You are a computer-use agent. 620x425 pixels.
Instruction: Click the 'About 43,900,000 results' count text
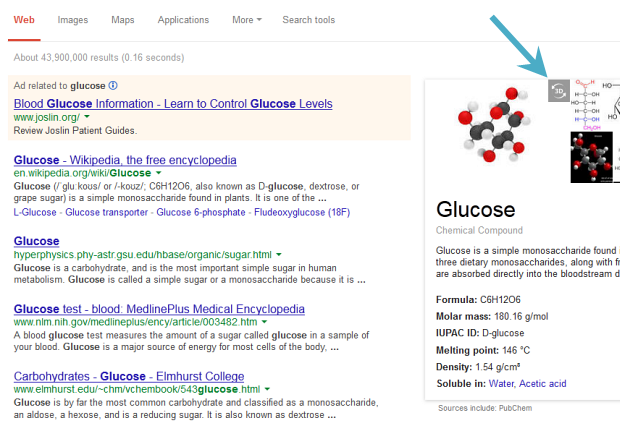click(x=99, y=58)
